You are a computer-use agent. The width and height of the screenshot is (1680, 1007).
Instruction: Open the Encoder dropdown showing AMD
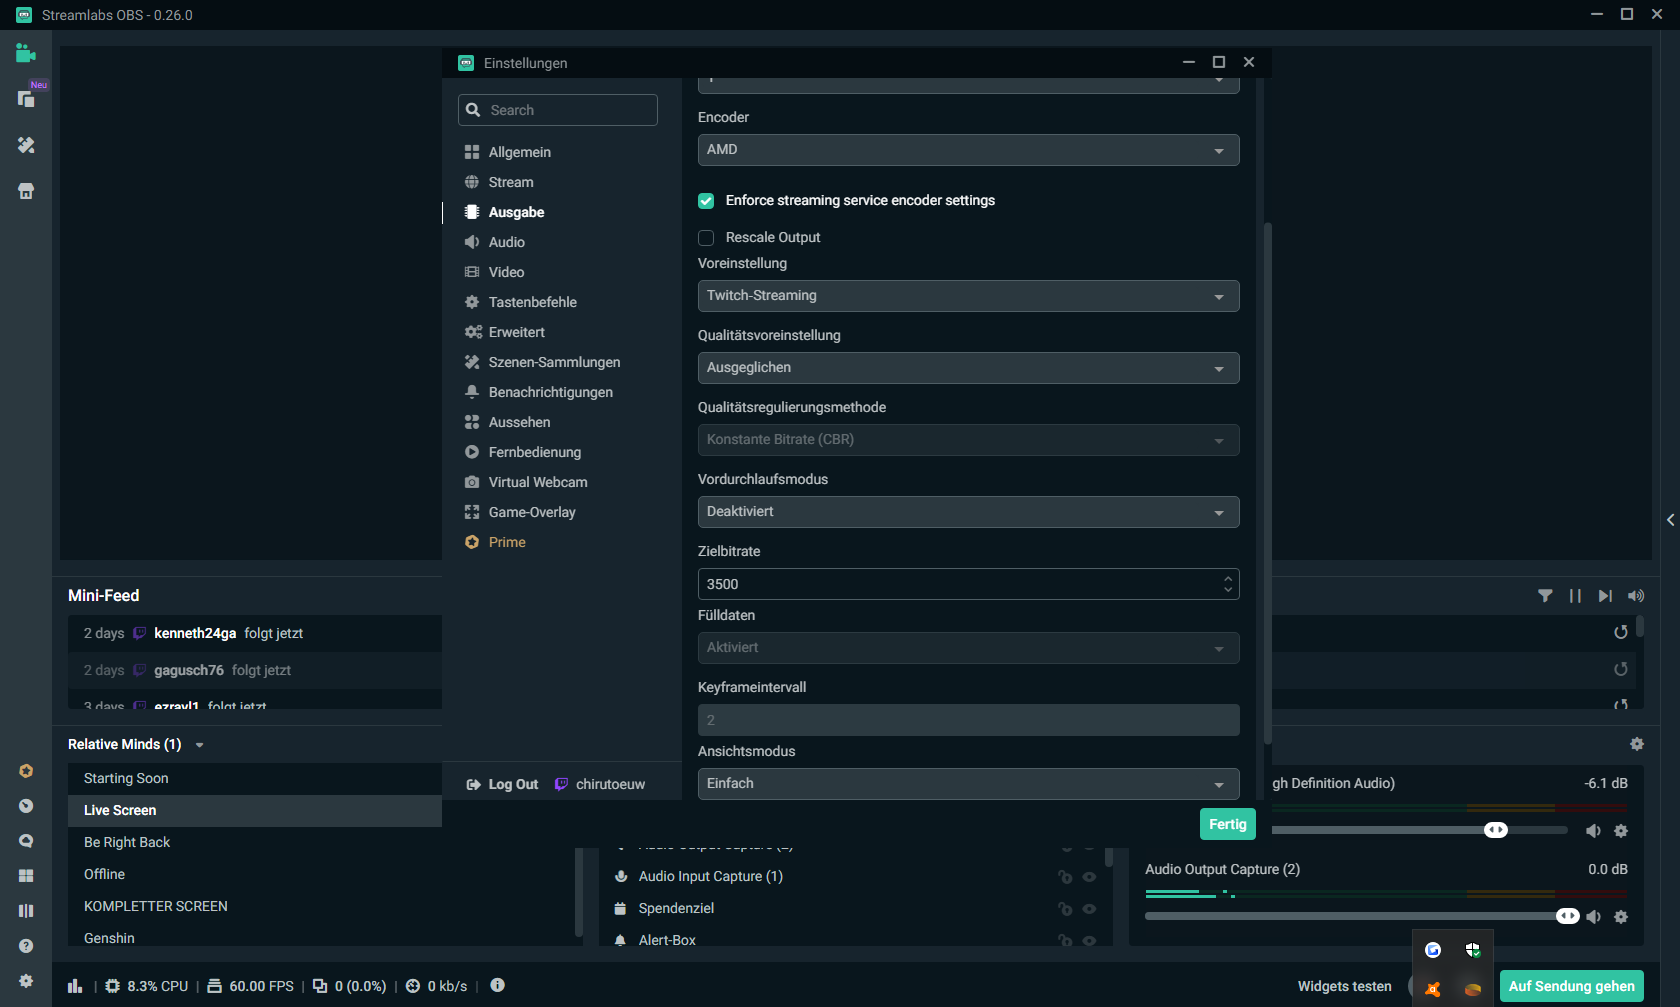click(968, 150)
